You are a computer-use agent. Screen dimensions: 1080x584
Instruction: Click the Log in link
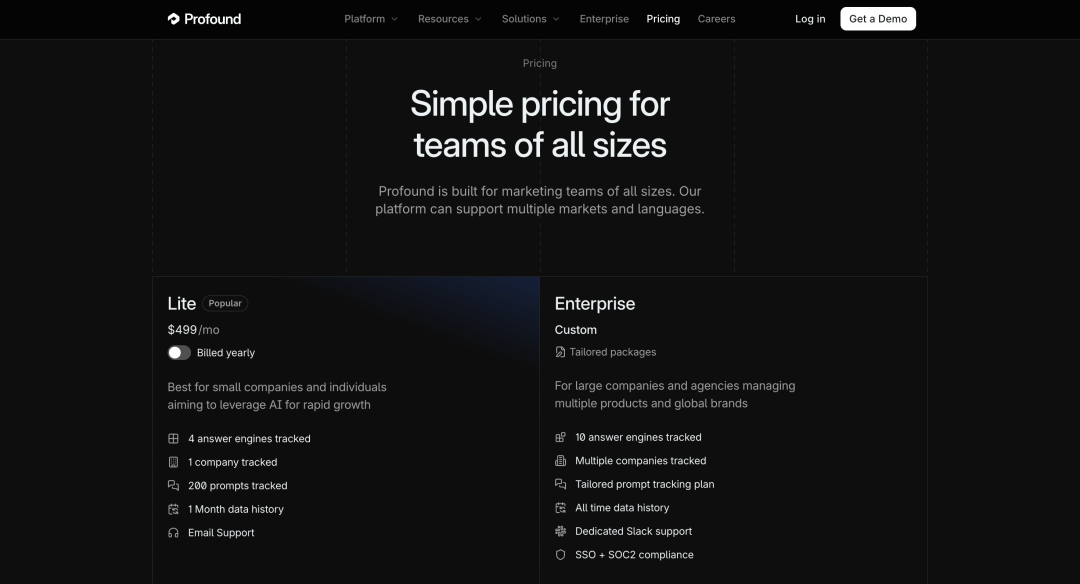[x=810, y=19]
